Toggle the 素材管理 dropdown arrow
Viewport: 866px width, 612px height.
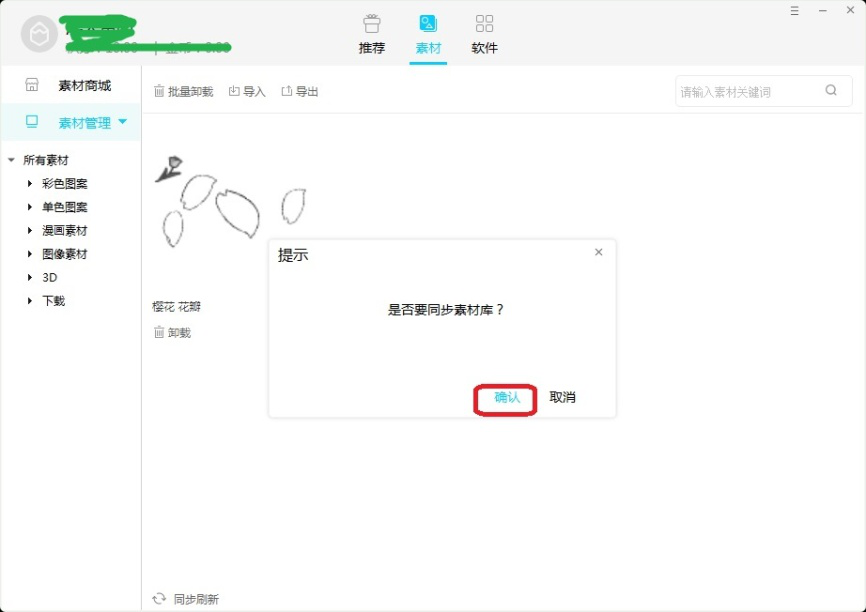[123, 122]
